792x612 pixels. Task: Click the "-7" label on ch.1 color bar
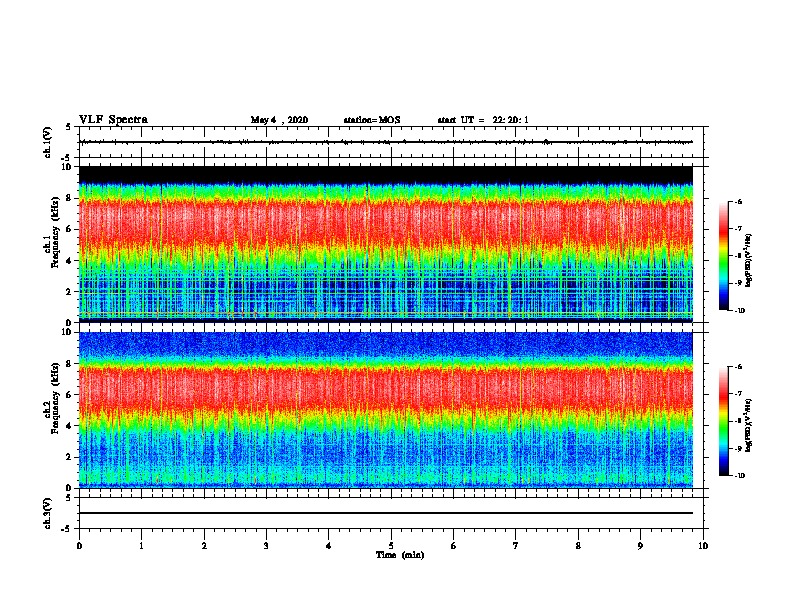738,229
